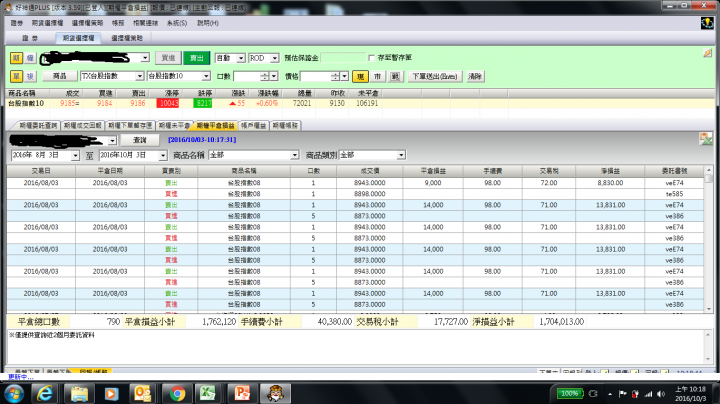The width and height of the screenshot is (720, 404).
Task: Switch to the 證券 top tab
Action: pyautogui.click(x=30, y=38)
